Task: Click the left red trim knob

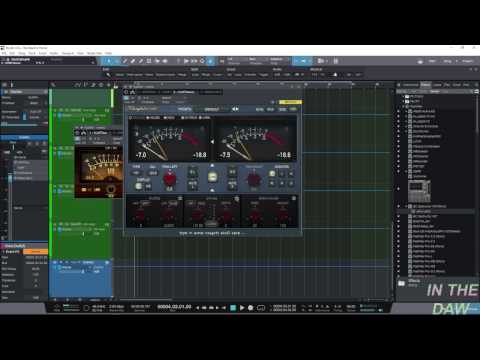Action: (x=169, y=179)
